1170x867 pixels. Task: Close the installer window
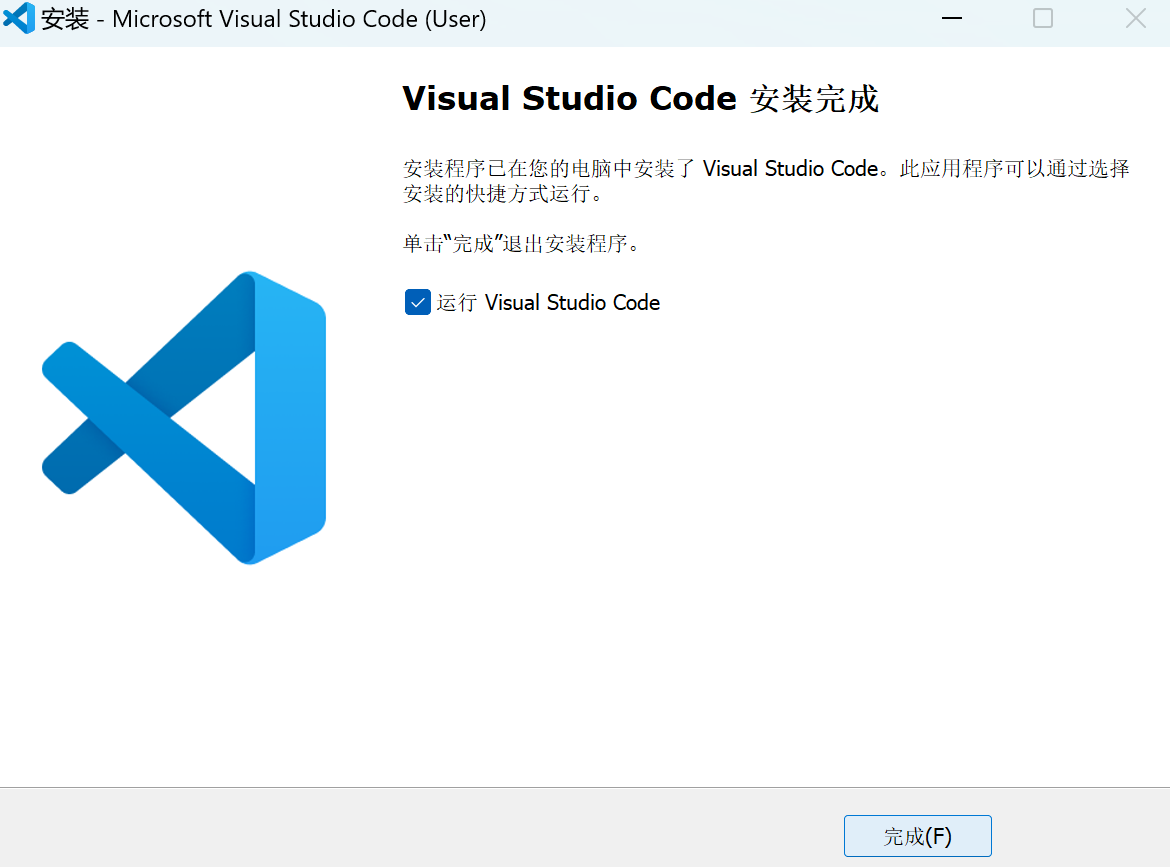tap(1135, 18)
